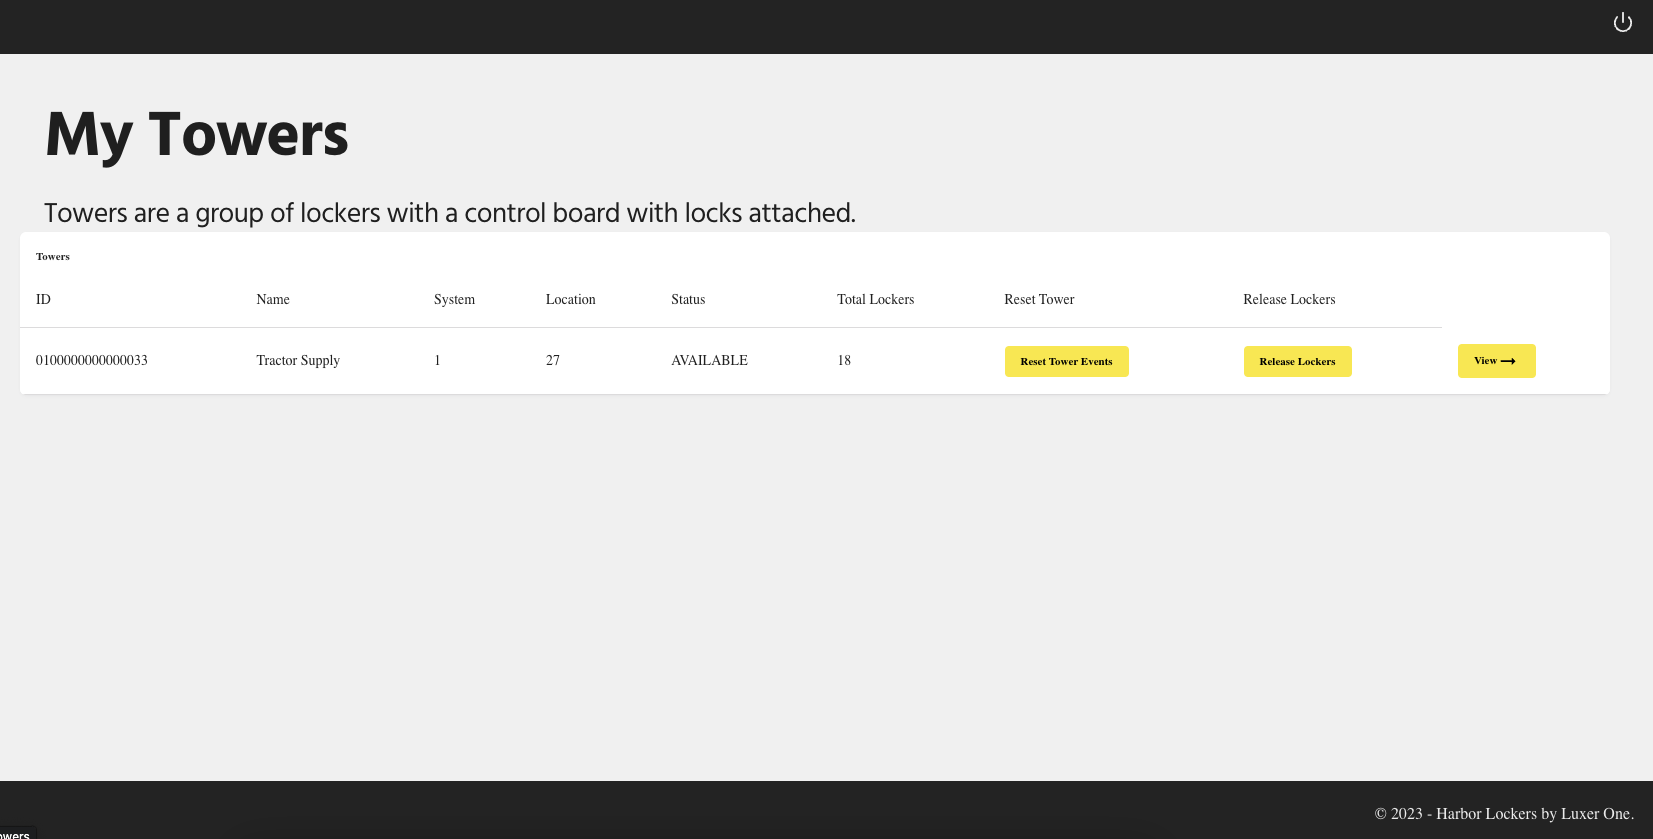Click the Location column header
Viewport: 1653px width, 839px height.
tap(570, 300)
